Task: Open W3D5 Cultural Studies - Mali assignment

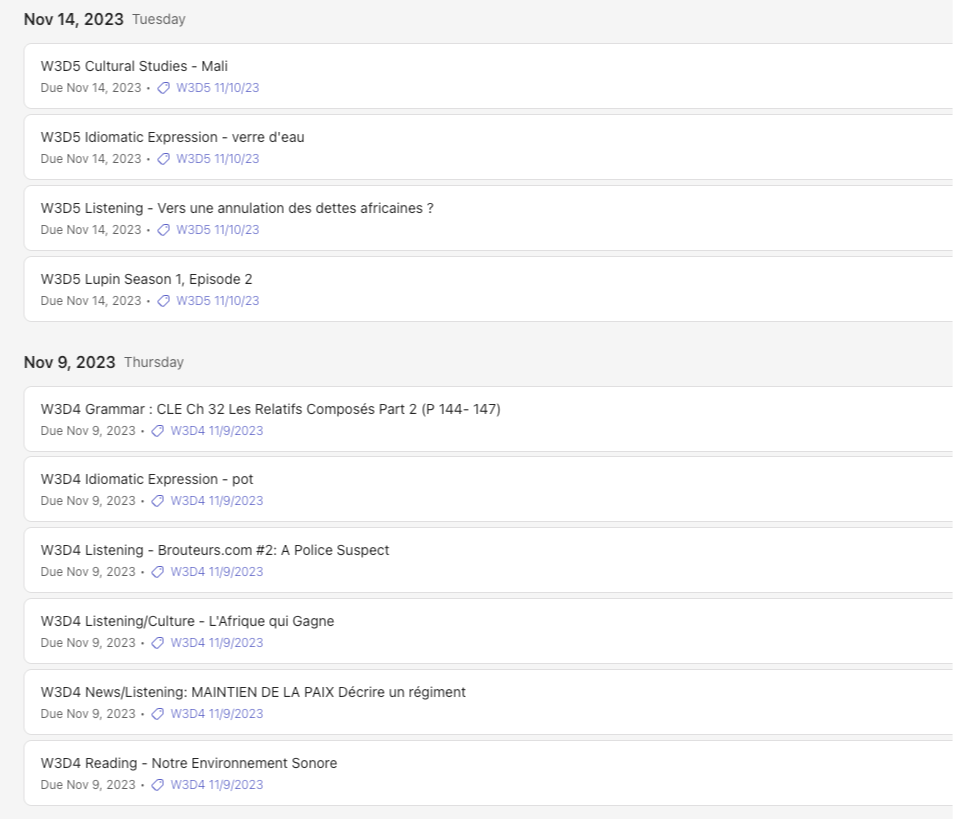Action: tap(134, 66)
